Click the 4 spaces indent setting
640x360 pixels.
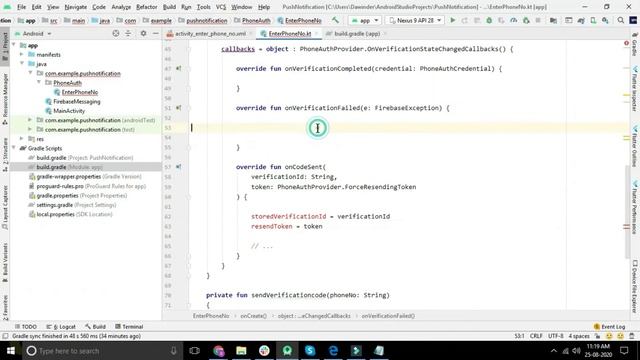pyautogui.click(x=579, y=336)
